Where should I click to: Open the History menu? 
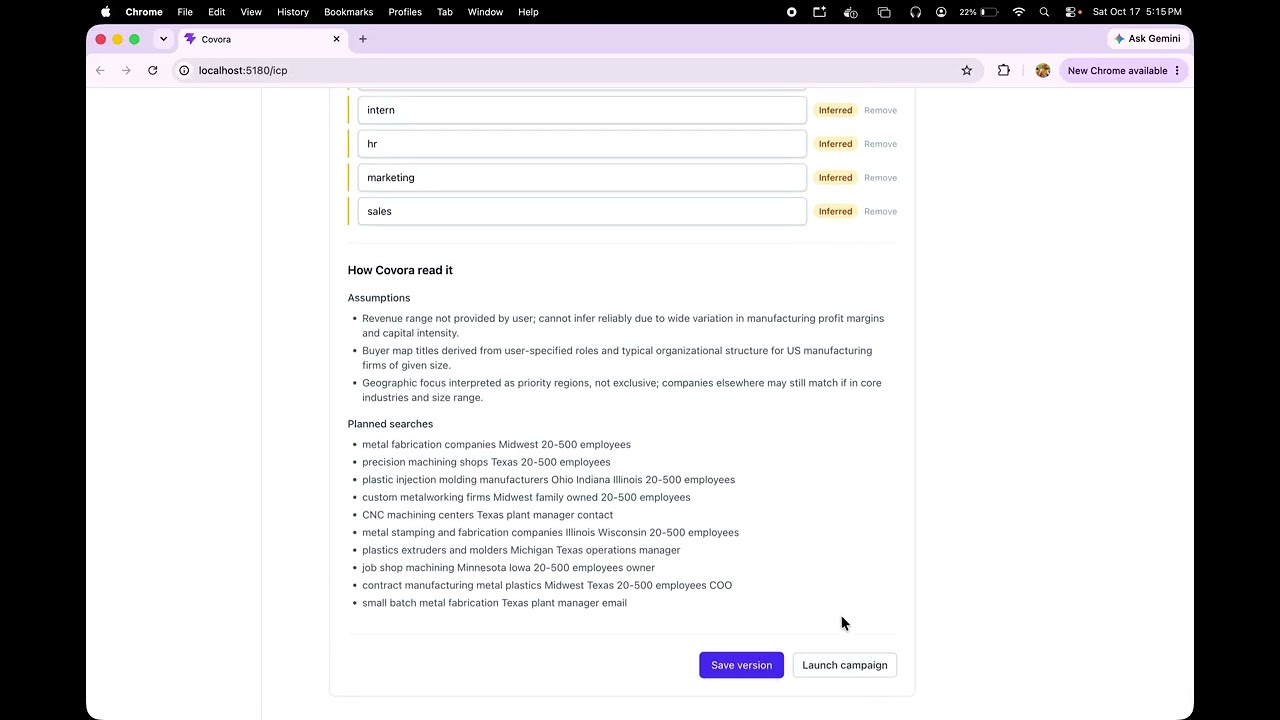[x=292, y=12]
